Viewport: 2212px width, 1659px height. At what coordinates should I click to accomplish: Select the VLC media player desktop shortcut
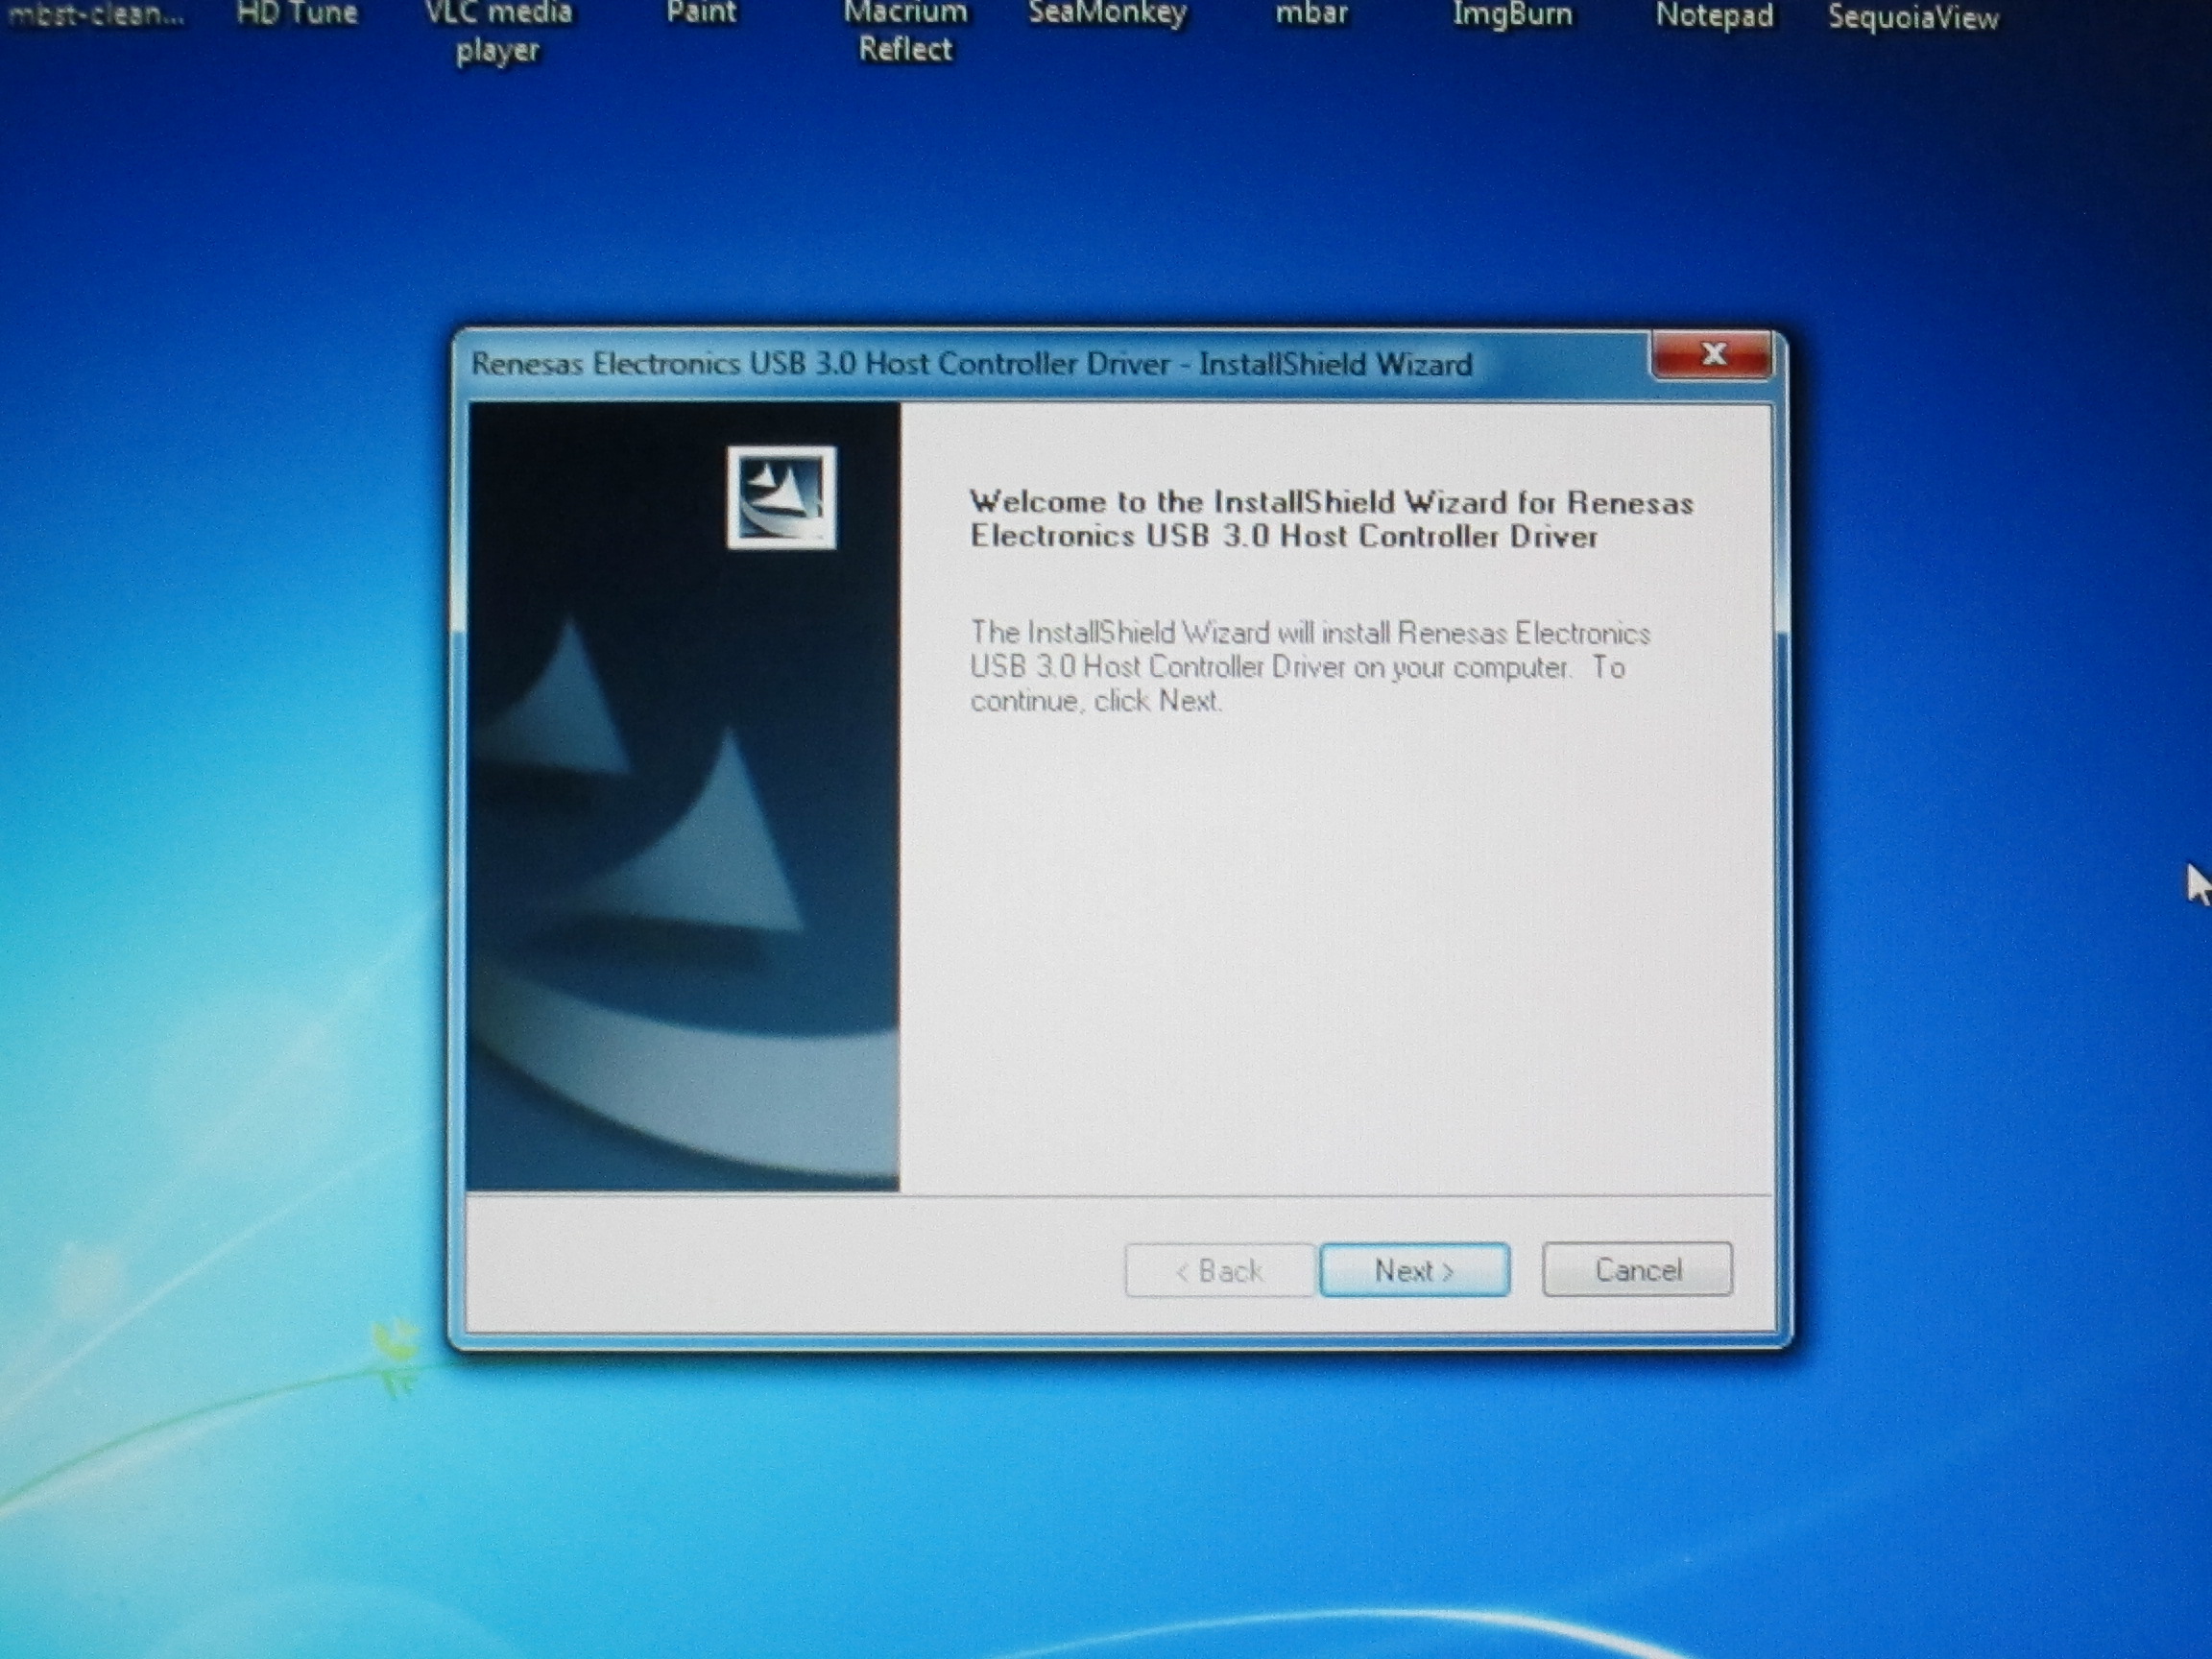pos(498,31)
